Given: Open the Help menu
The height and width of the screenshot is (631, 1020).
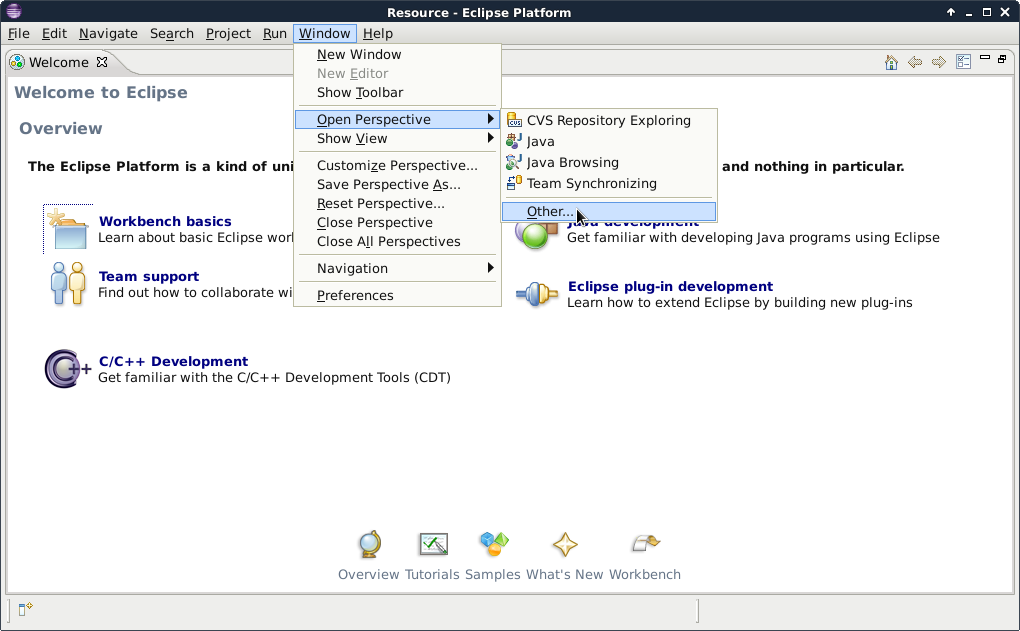Looking at the screenshot, I should (x=377, y=33).
